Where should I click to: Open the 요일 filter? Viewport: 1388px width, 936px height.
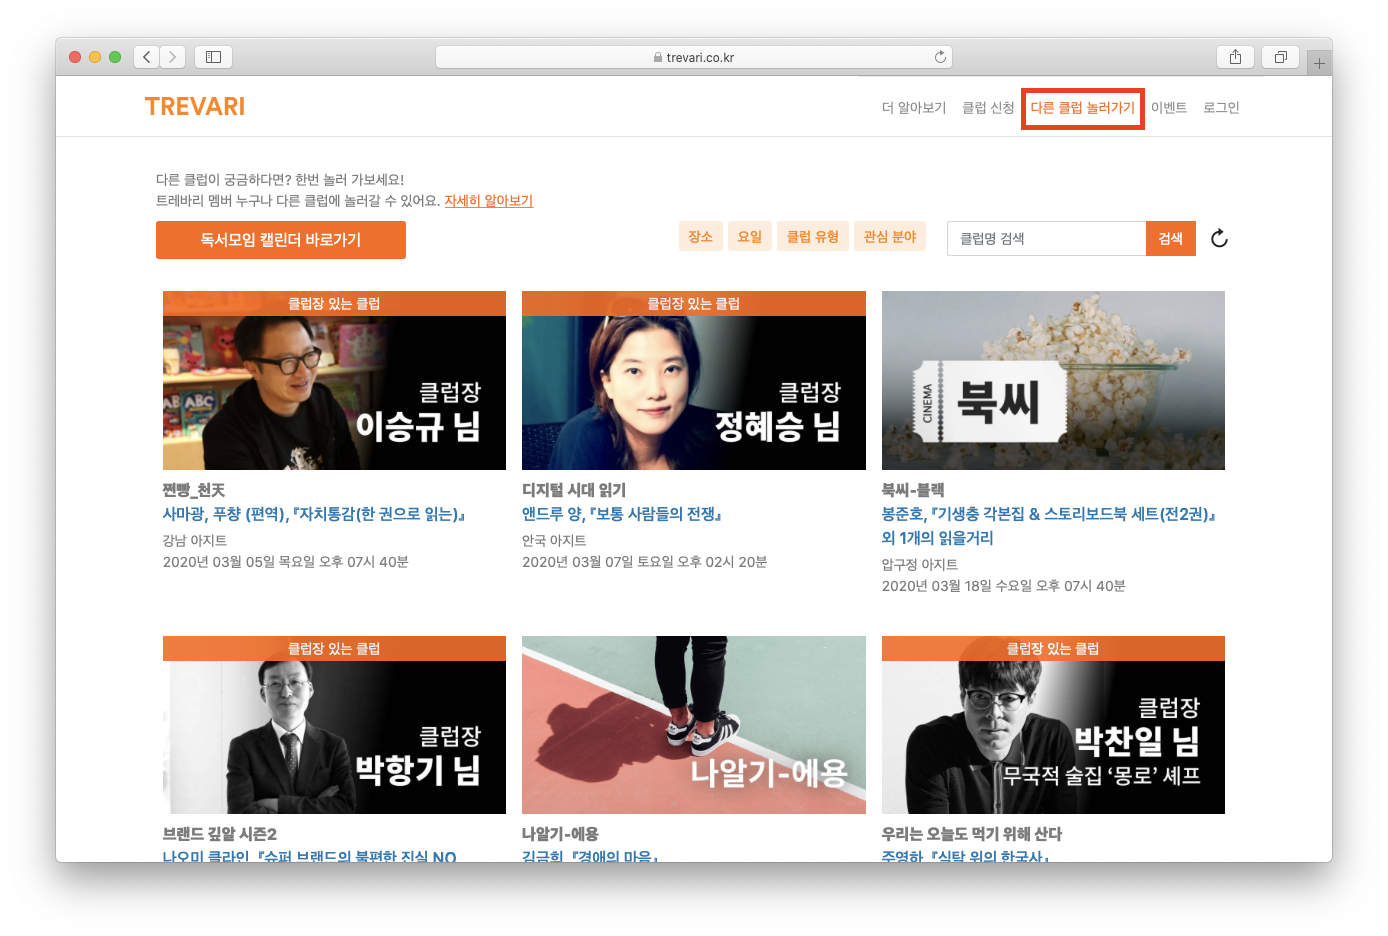tap(750, 236)
